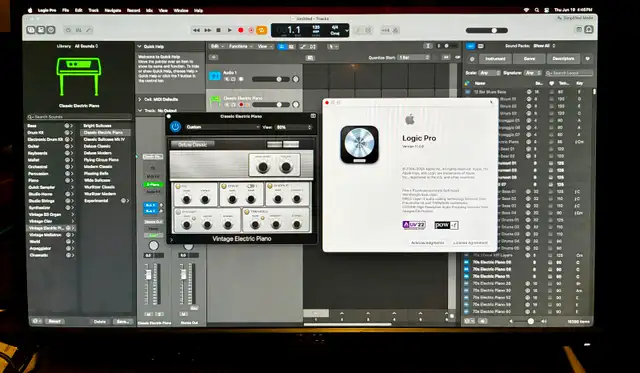The image size is (640, 373).
Task: Collapse the Quick Help section
Action: click(139, 47)
